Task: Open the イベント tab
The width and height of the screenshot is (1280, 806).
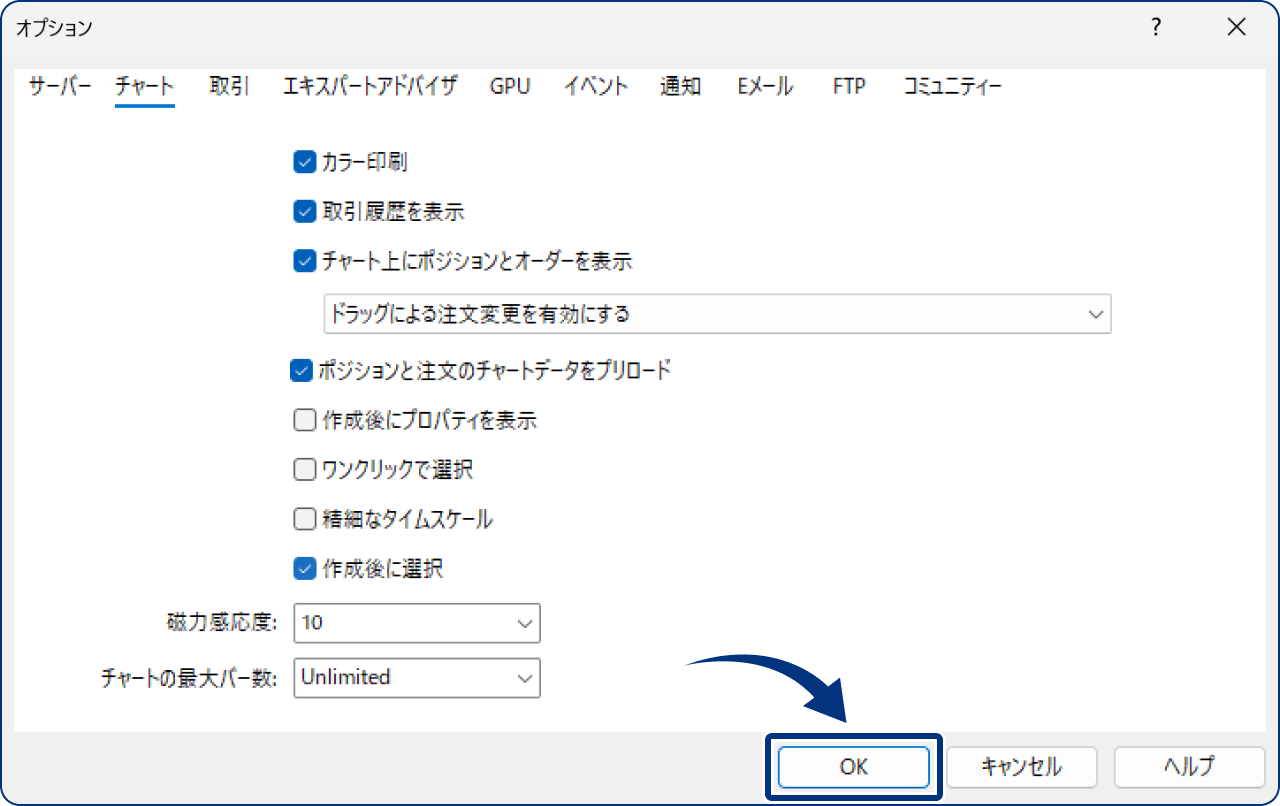Action: pos(595,86)
